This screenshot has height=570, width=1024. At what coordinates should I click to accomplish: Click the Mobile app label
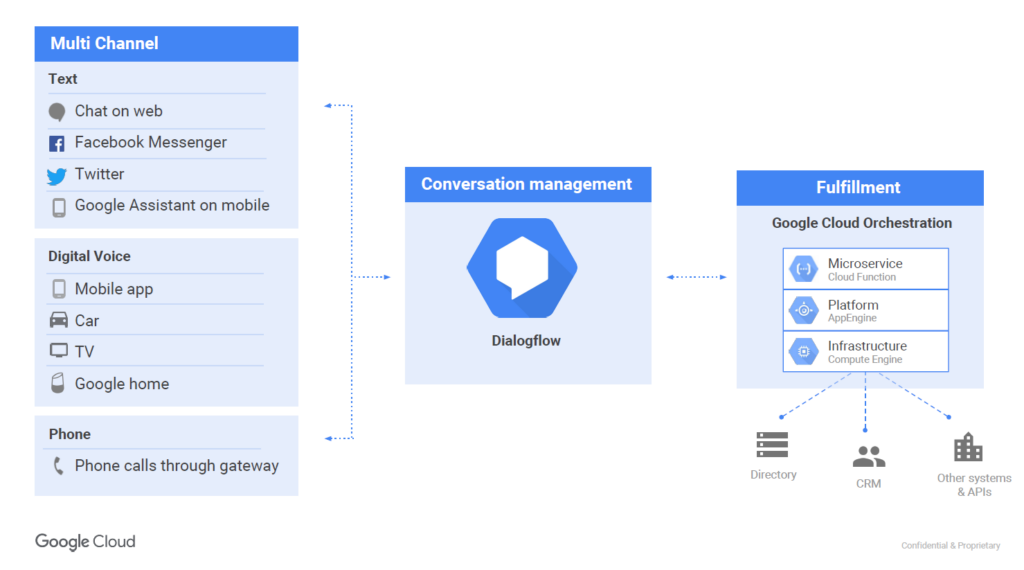tap(114, 289)
